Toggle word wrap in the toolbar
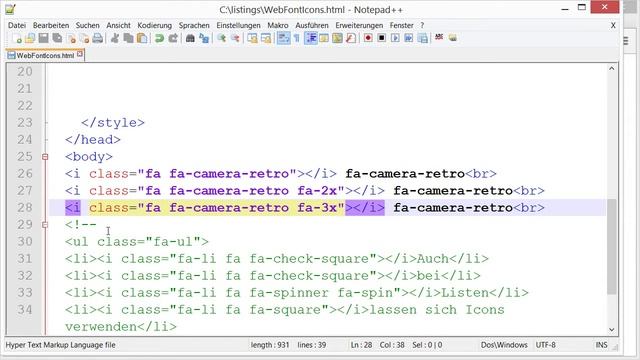640x360 pixels. click(x=283, y=38)
